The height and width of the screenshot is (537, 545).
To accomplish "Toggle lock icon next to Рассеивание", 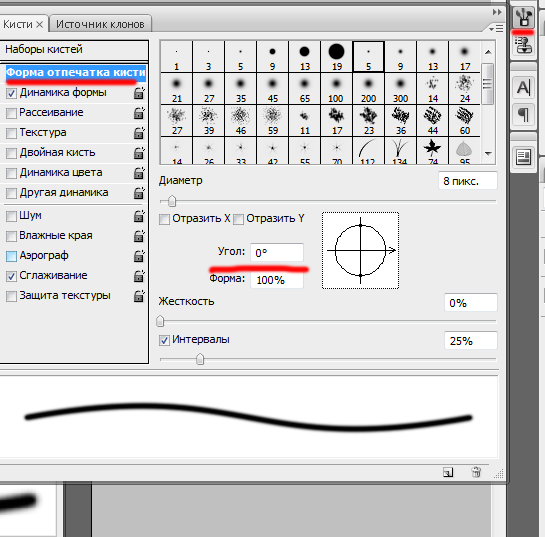I will [139, 113].
